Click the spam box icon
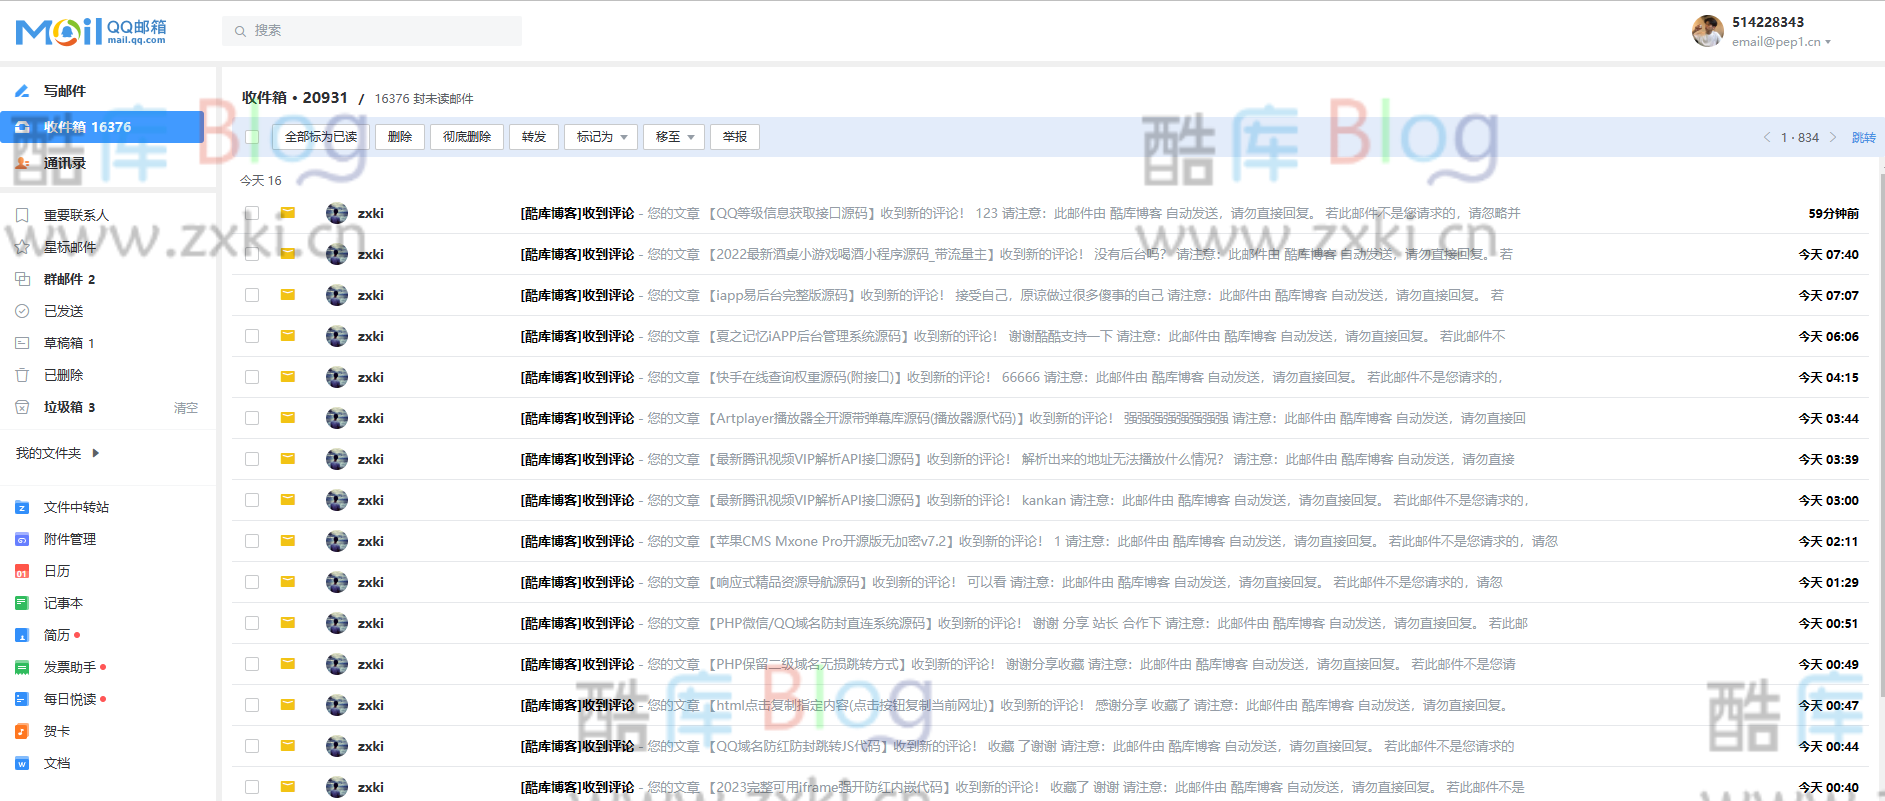 pyautogui.click(x=22, y=407)
